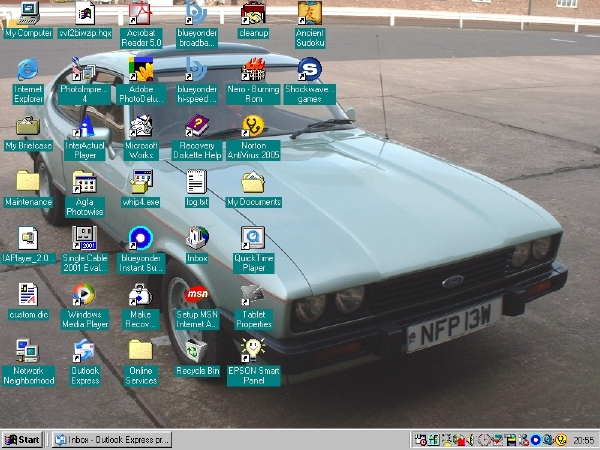Select the Adobe PhotoDeluxe icon
The height and width of the screenshot is (450, 600).
click(x=141, y=70)
